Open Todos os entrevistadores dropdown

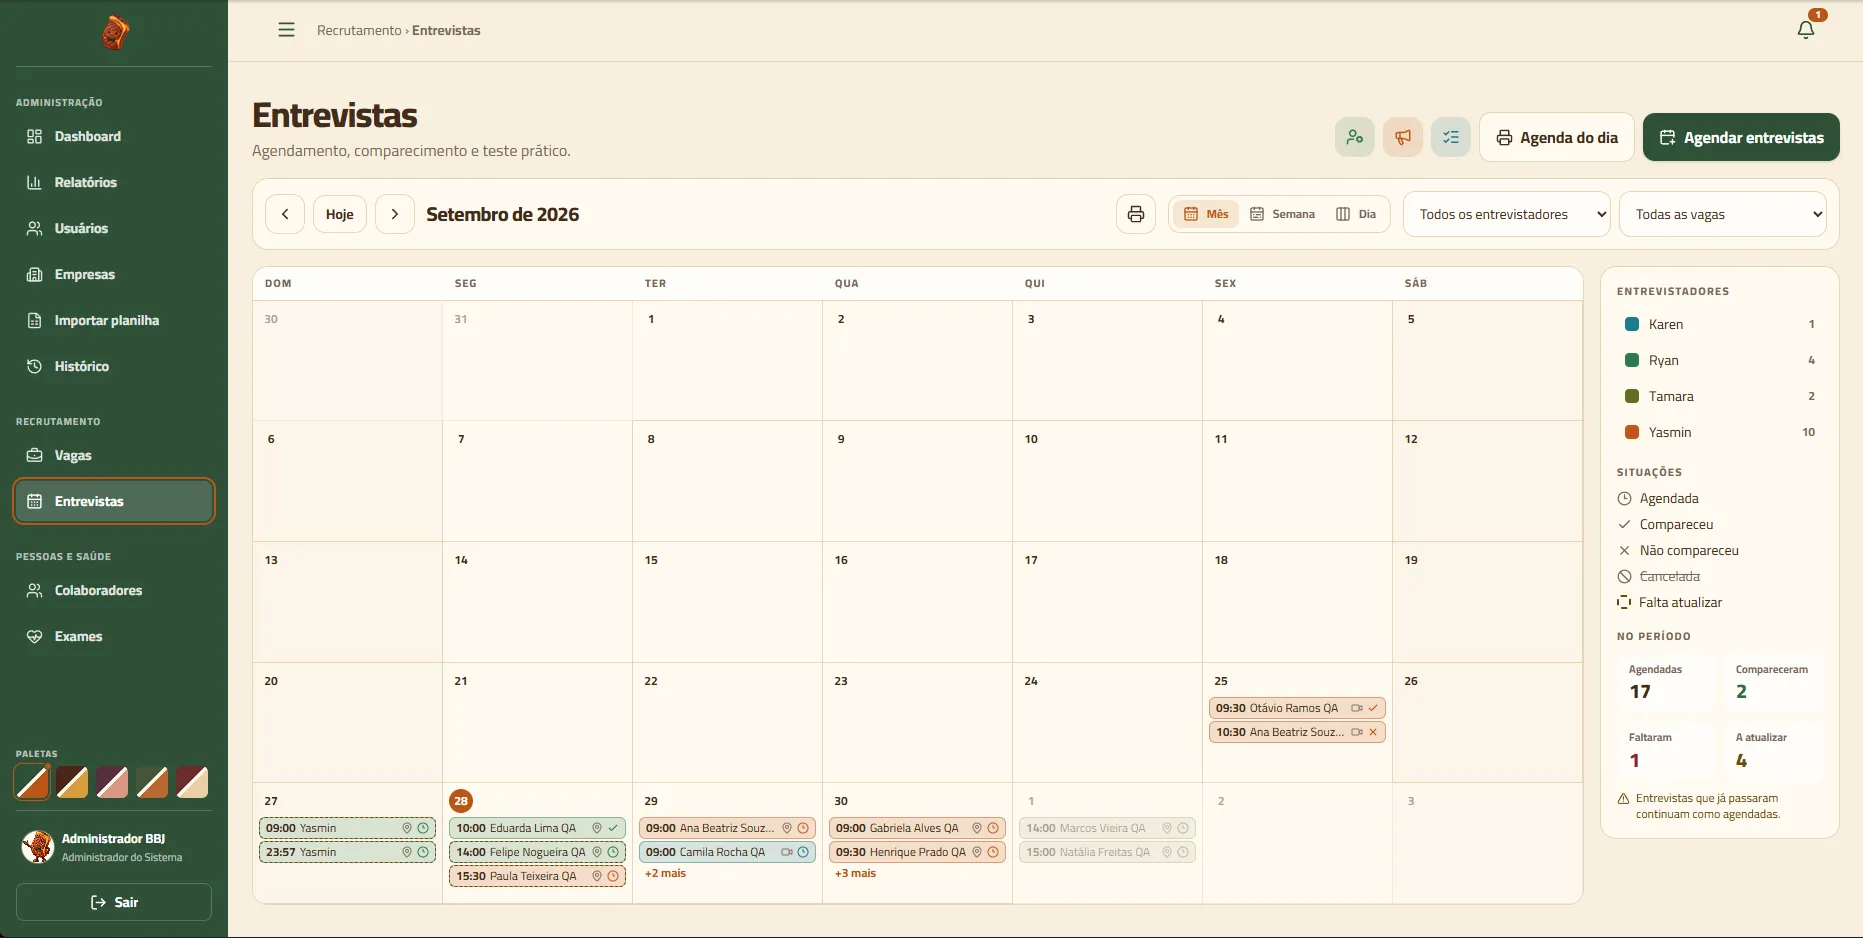1507,214
